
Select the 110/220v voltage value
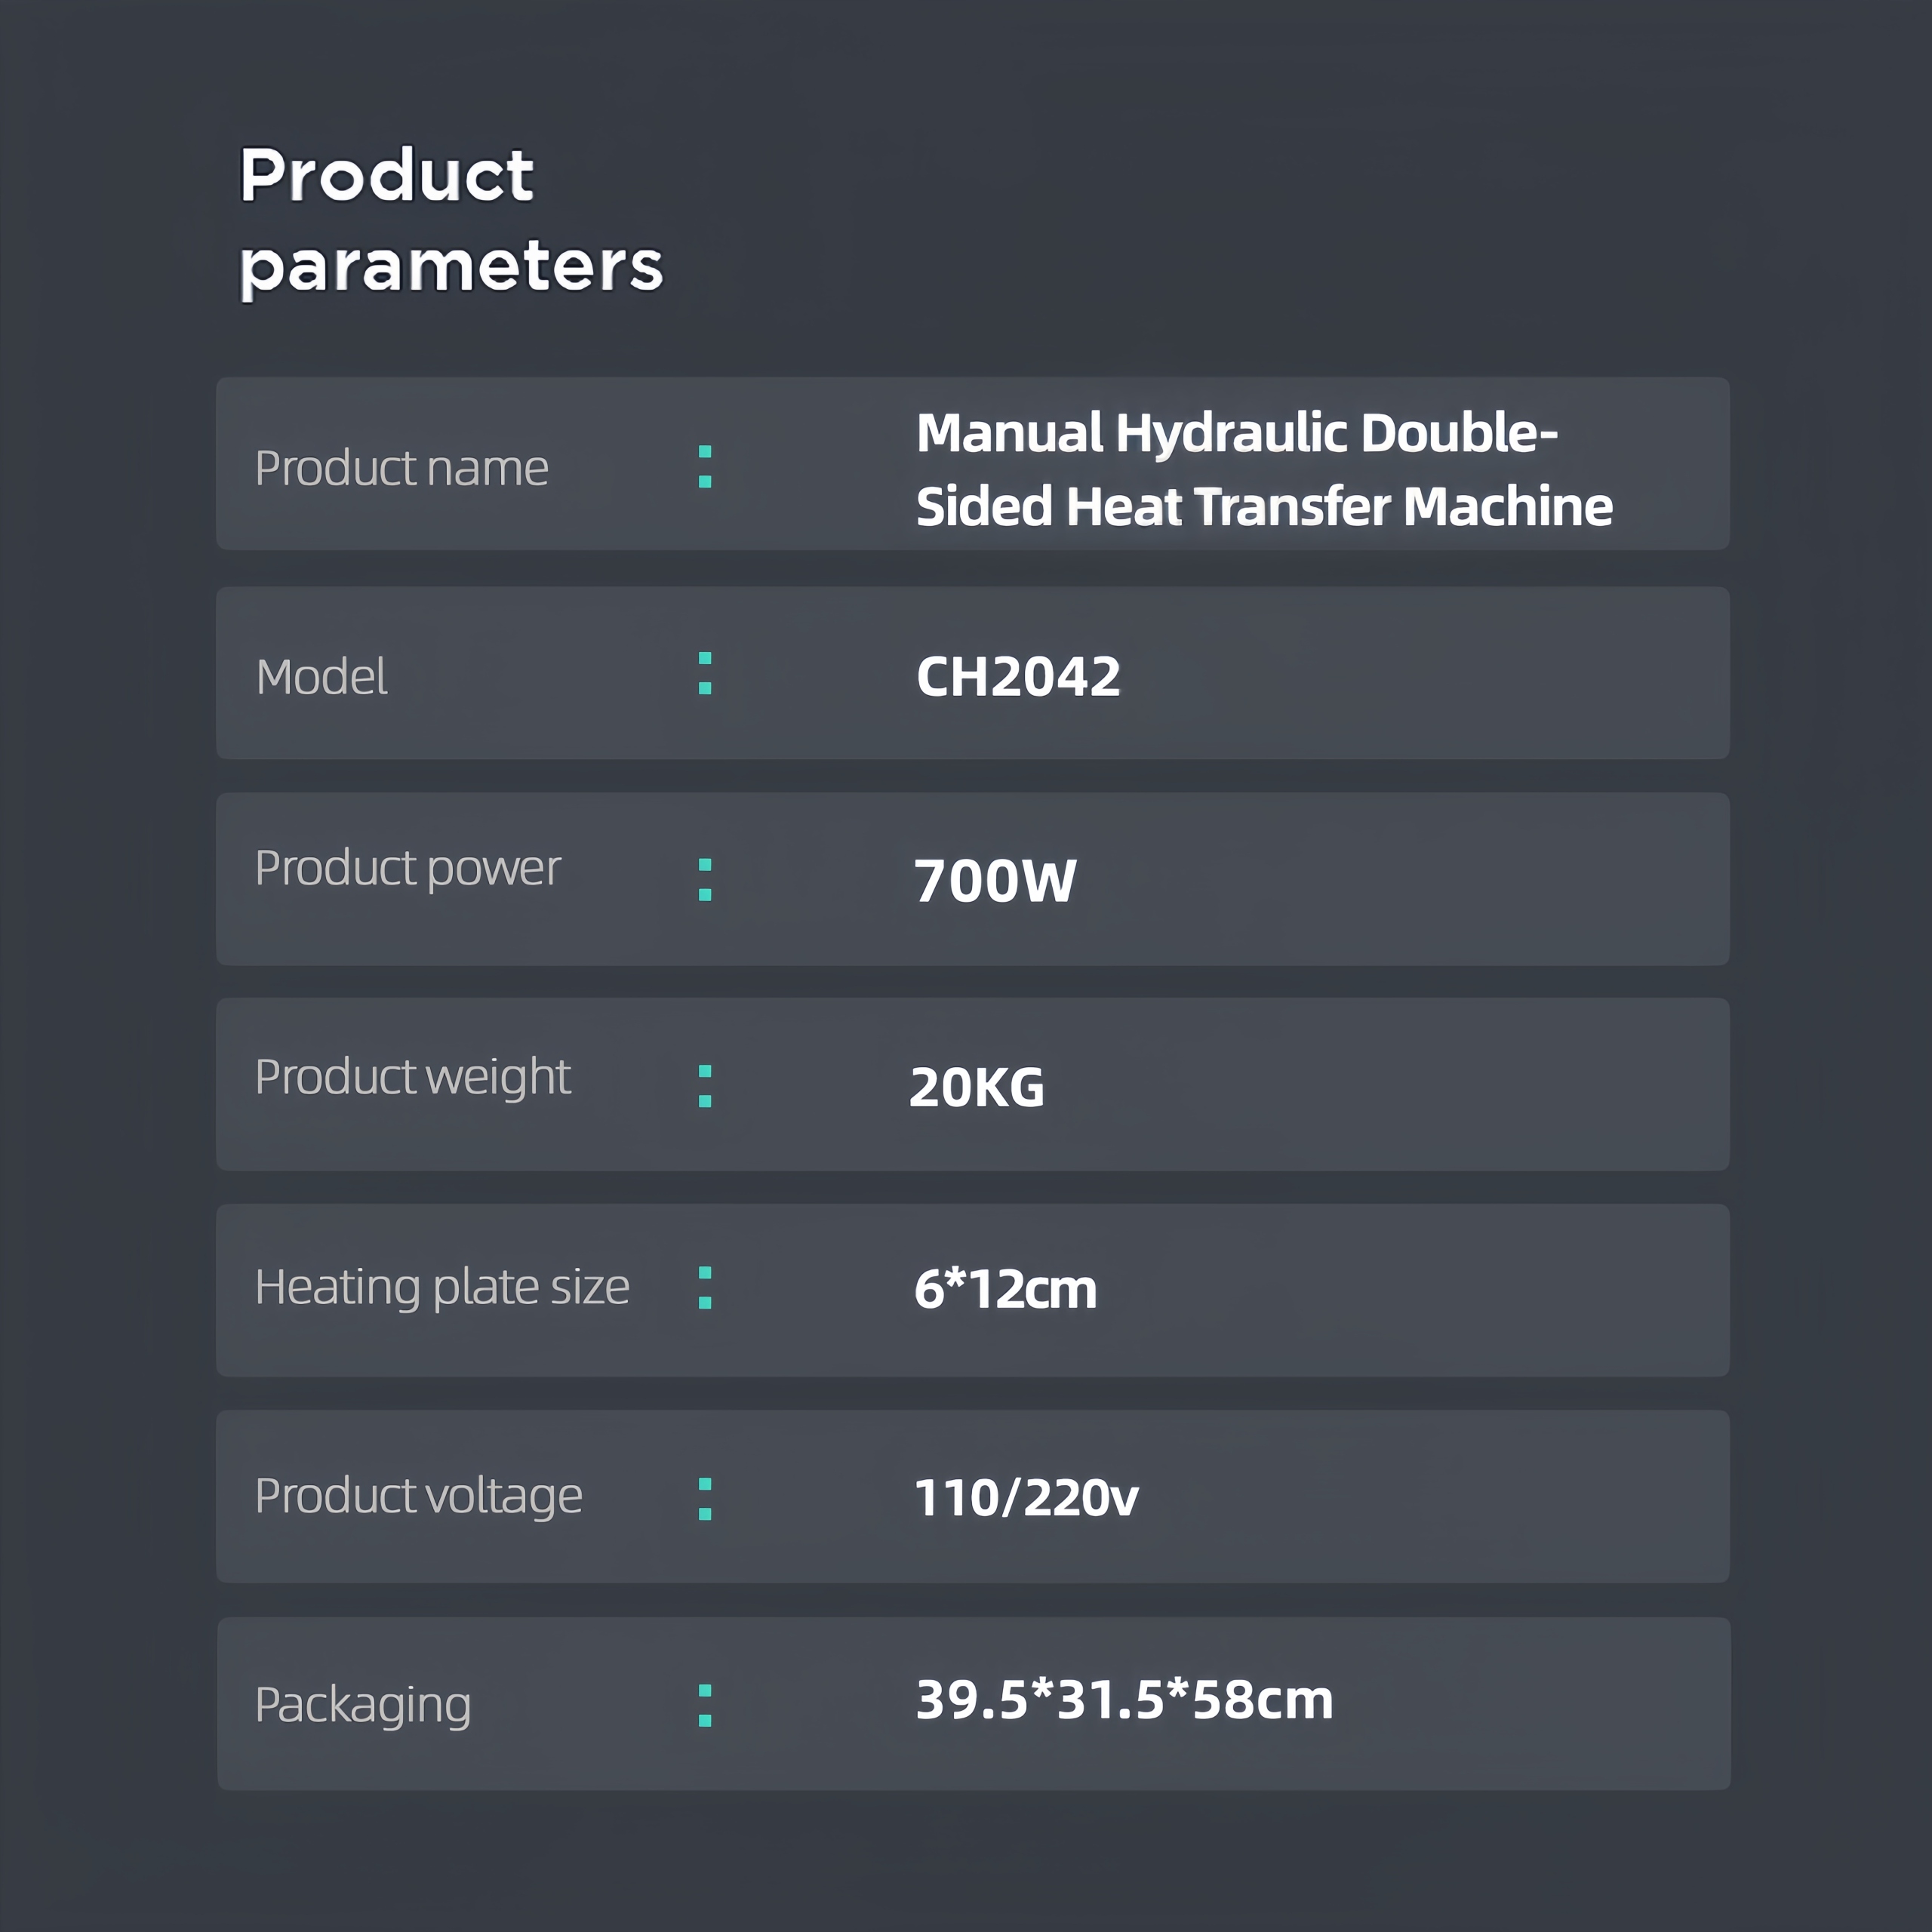1026,1498
